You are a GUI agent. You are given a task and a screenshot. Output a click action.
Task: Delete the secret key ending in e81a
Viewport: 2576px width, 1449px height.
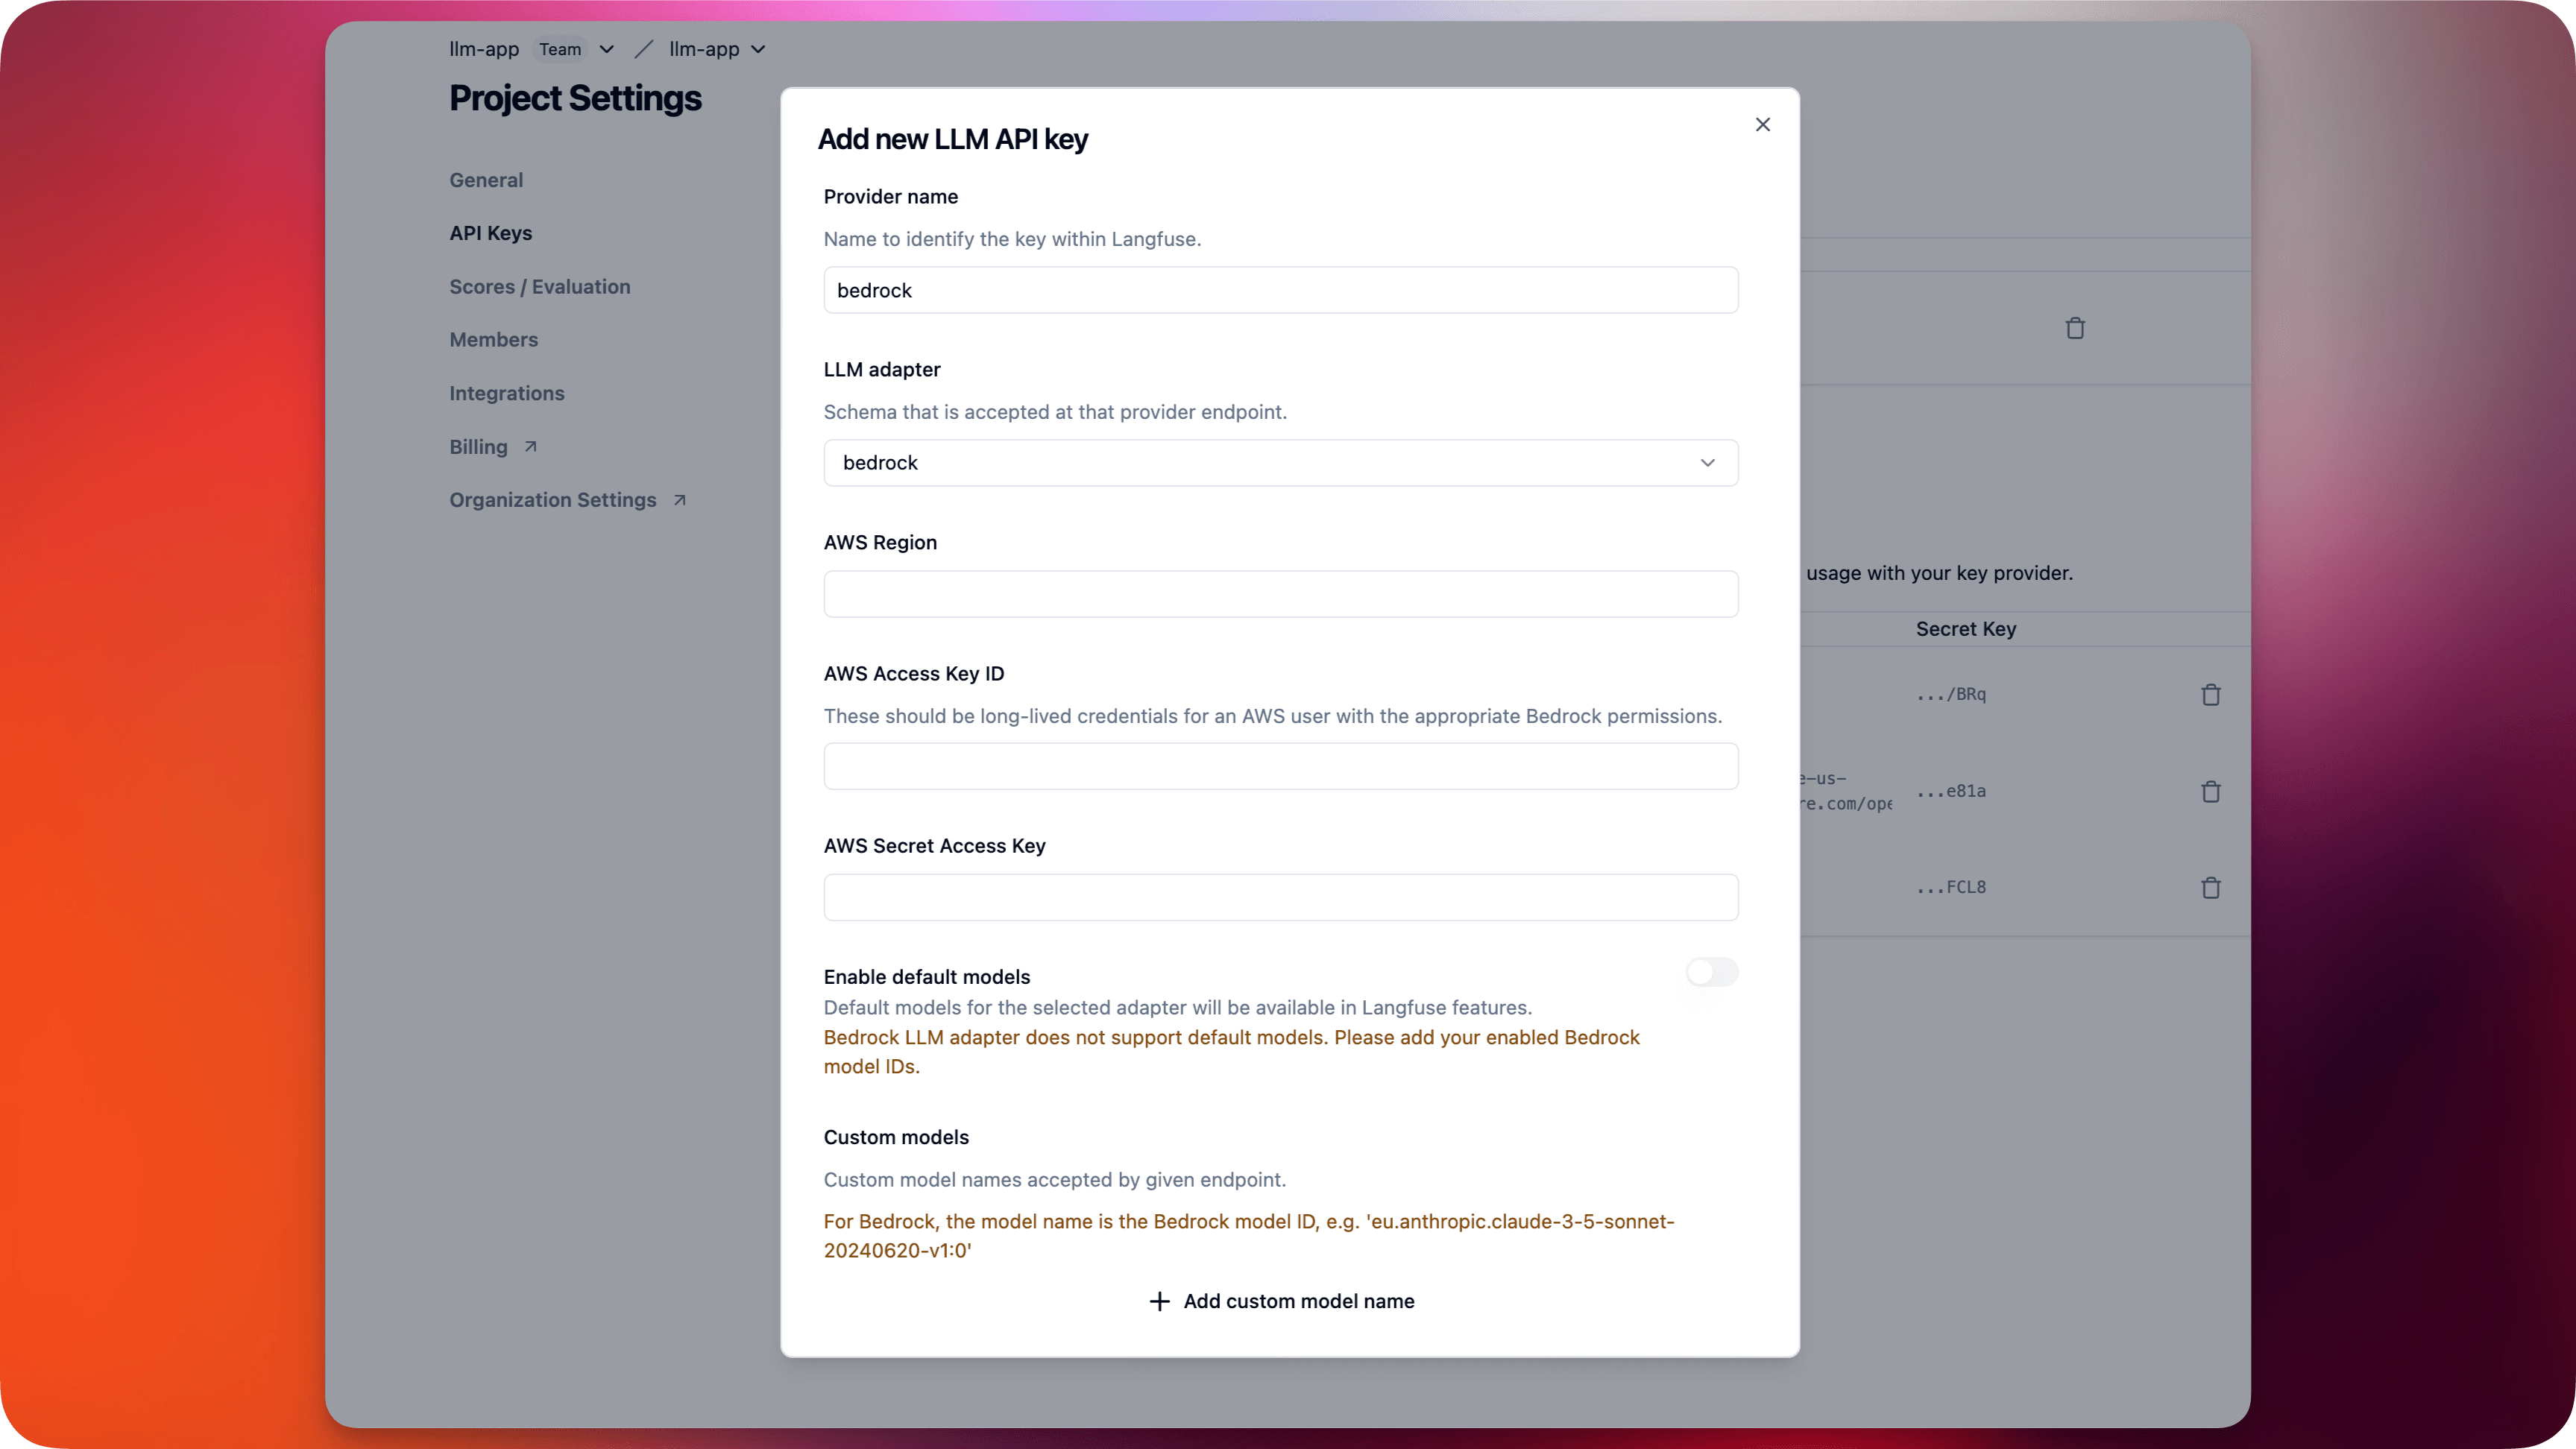click(2211, 791)
